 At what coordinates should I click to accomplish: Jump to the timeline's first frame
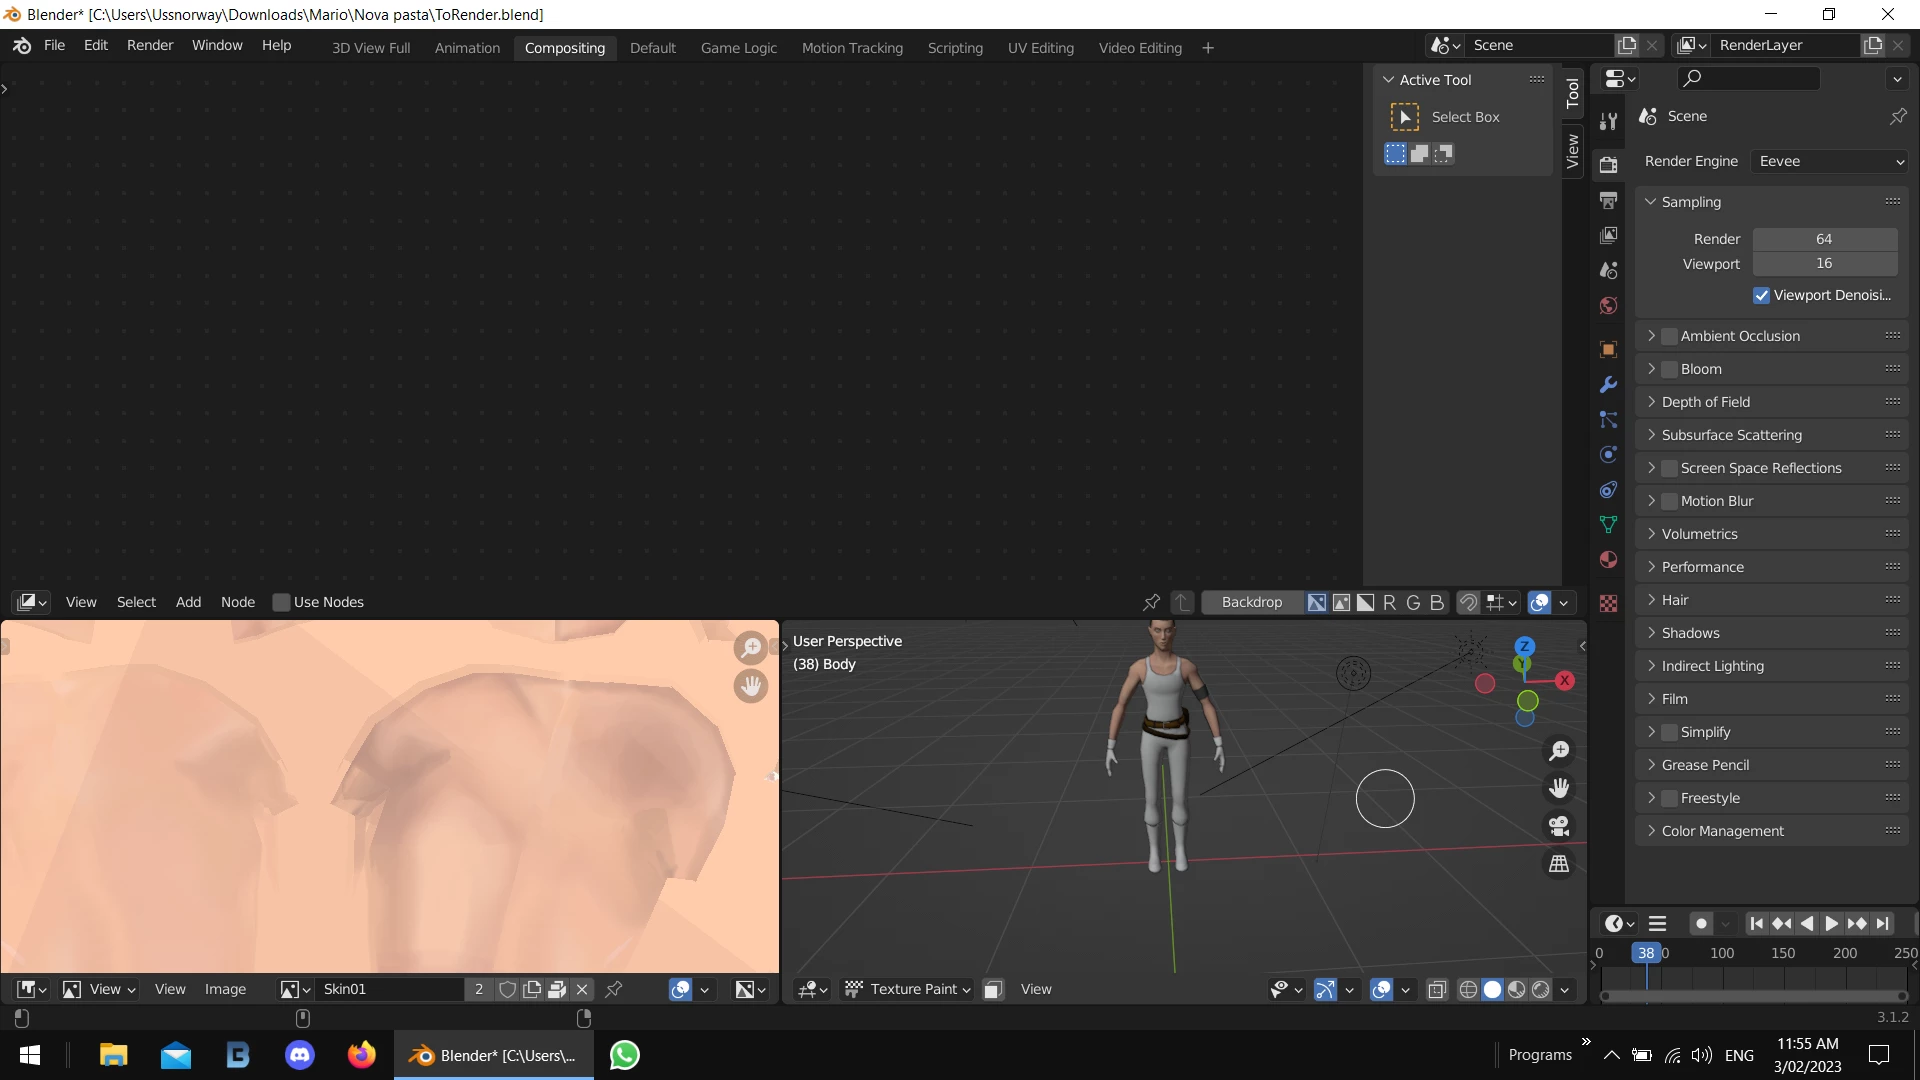pos(1757,924)
